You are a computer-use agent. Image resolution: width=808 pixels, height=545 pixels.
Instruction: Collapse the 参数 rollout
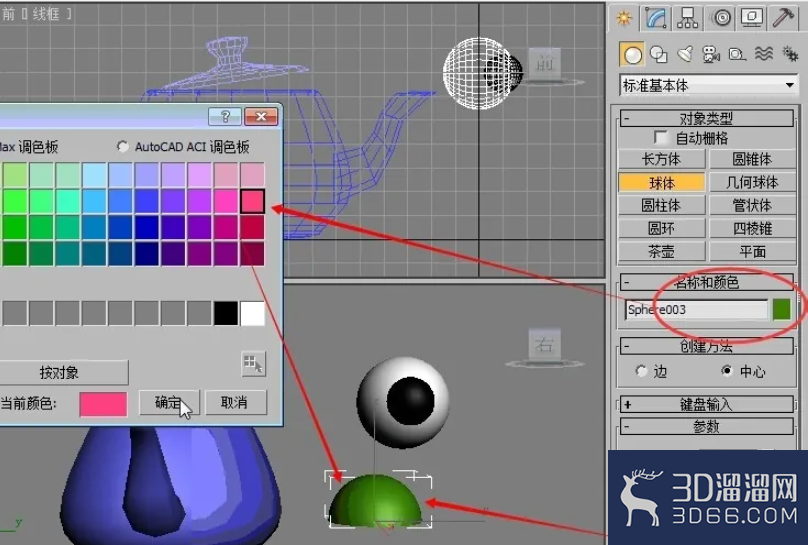(x=706, y=427)
